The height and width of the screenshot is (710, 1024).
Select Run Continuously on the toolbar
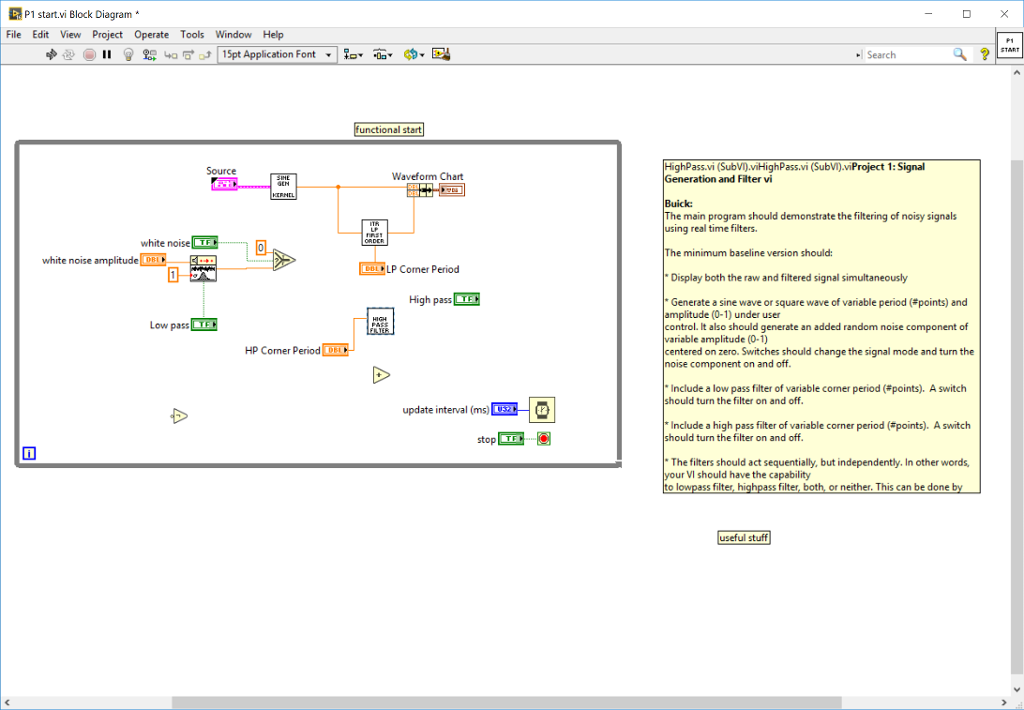68,54
